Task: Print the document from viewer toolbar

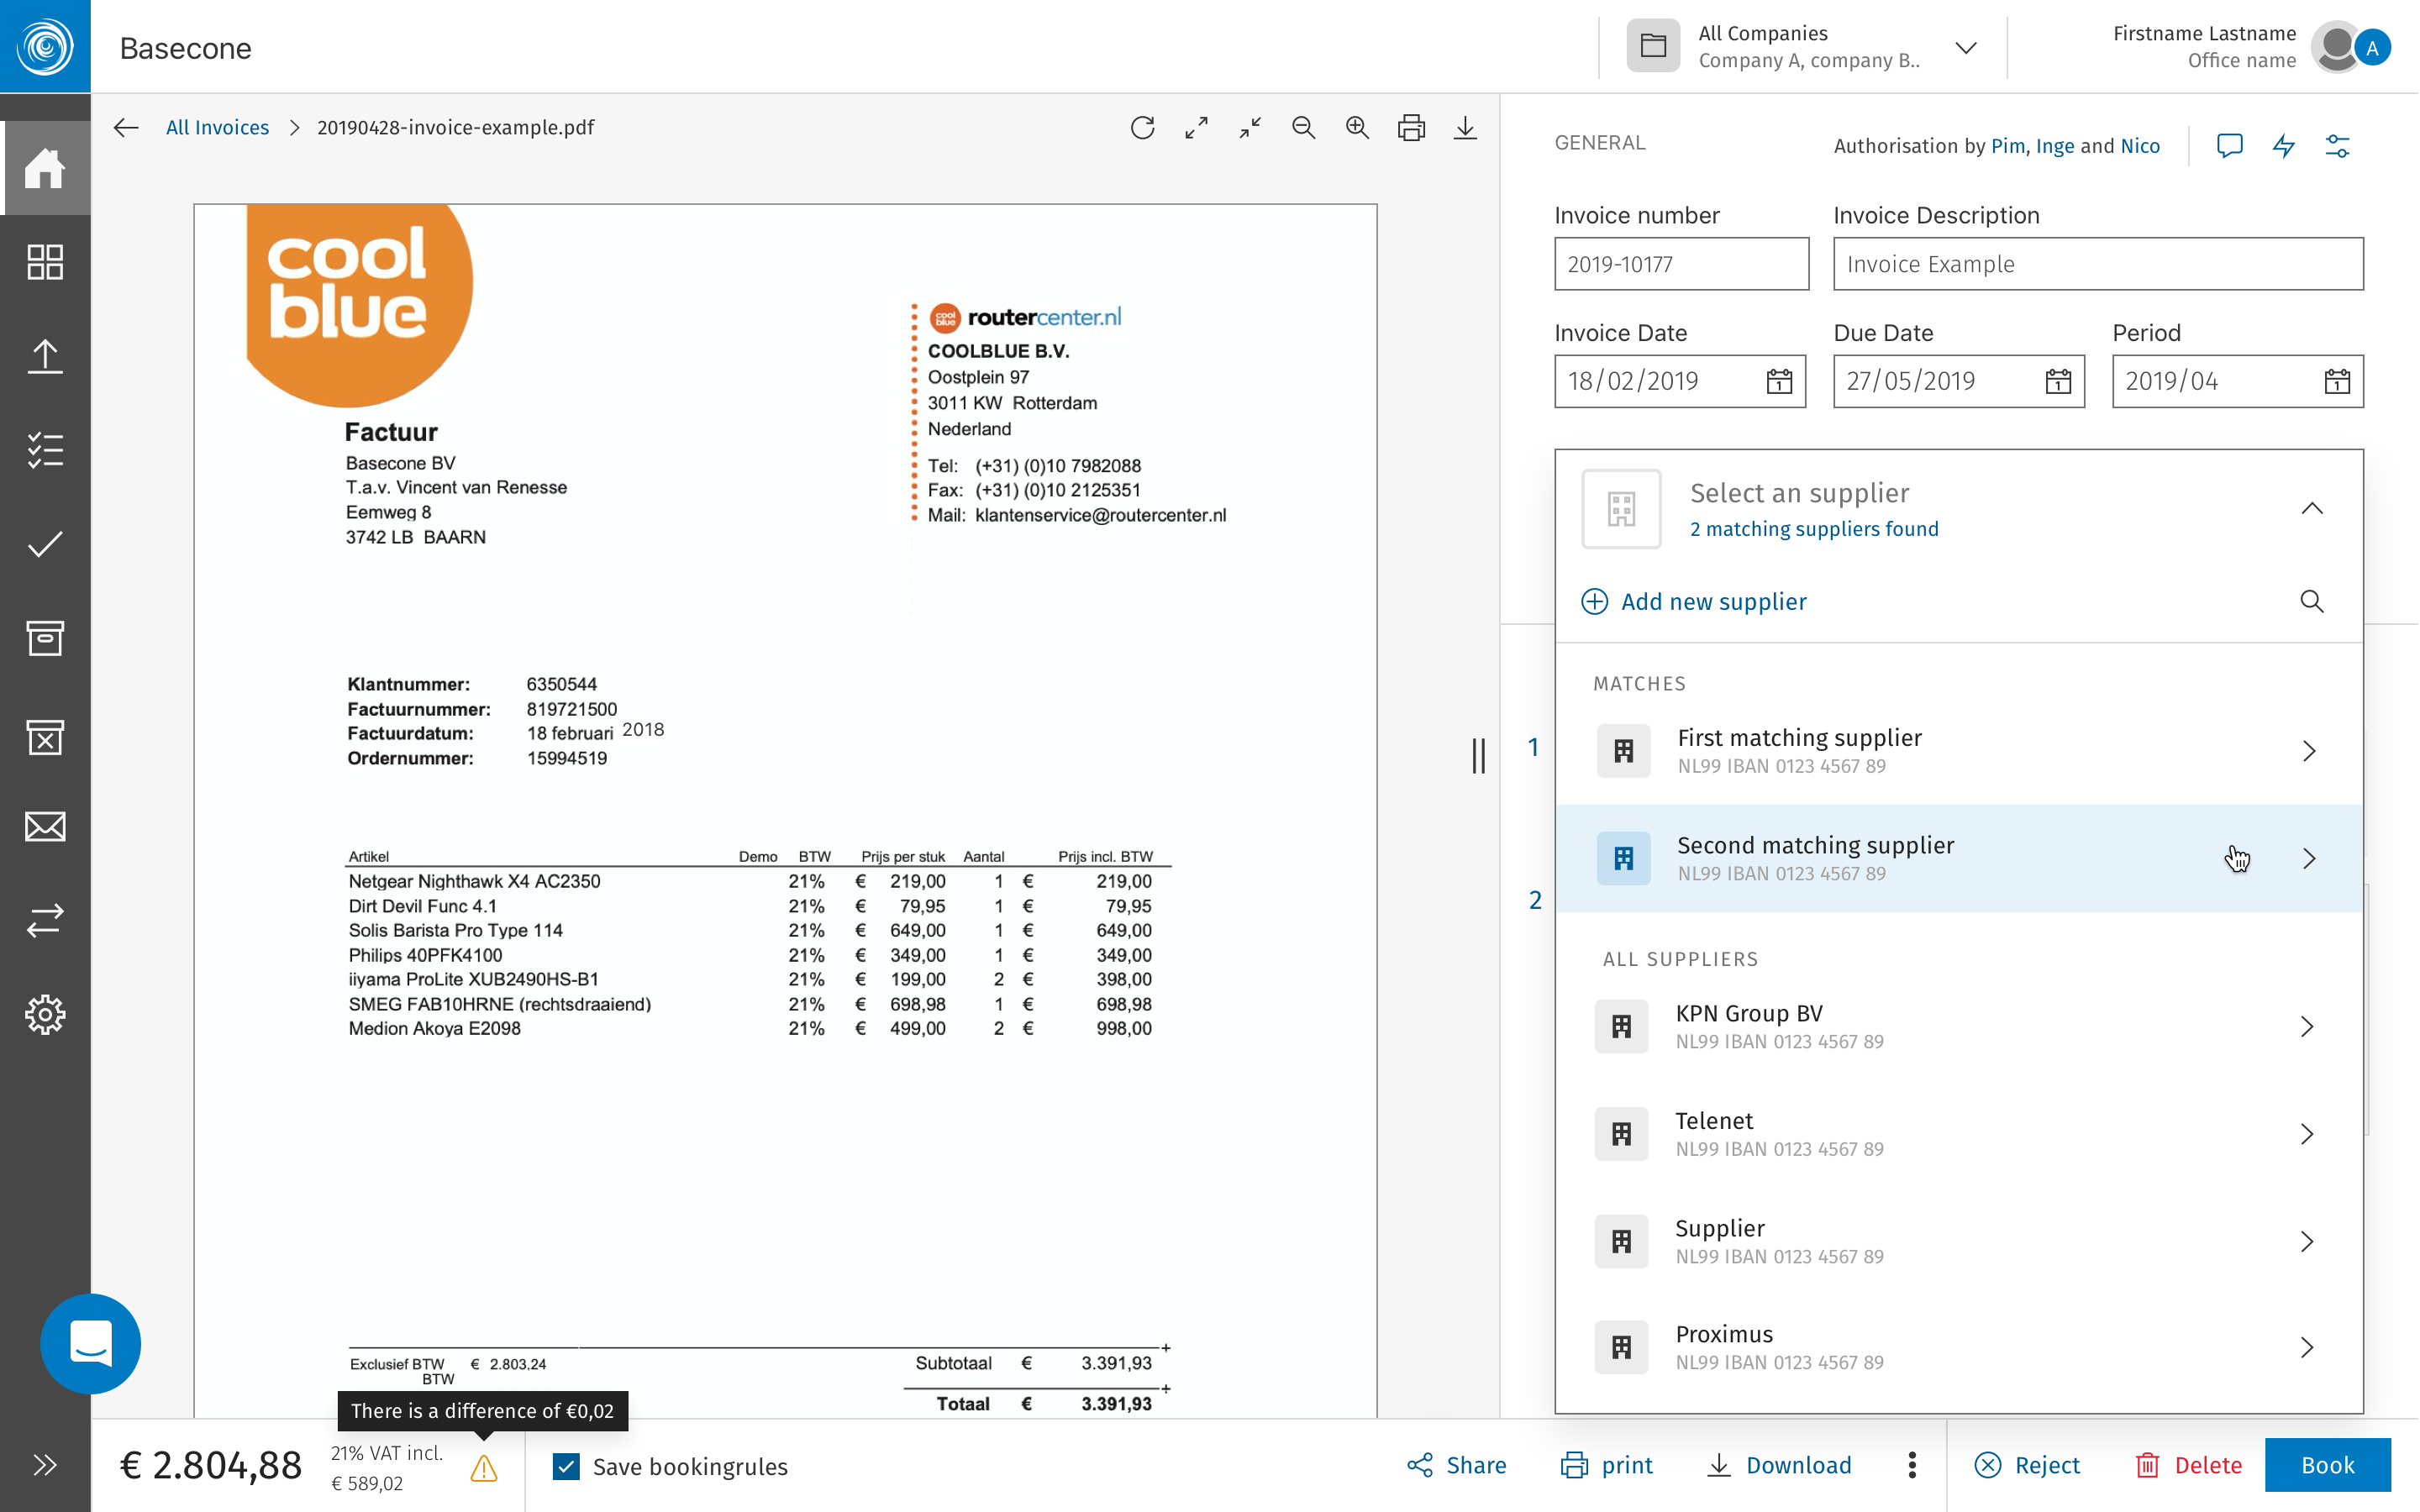Action: click(1411, 127)
